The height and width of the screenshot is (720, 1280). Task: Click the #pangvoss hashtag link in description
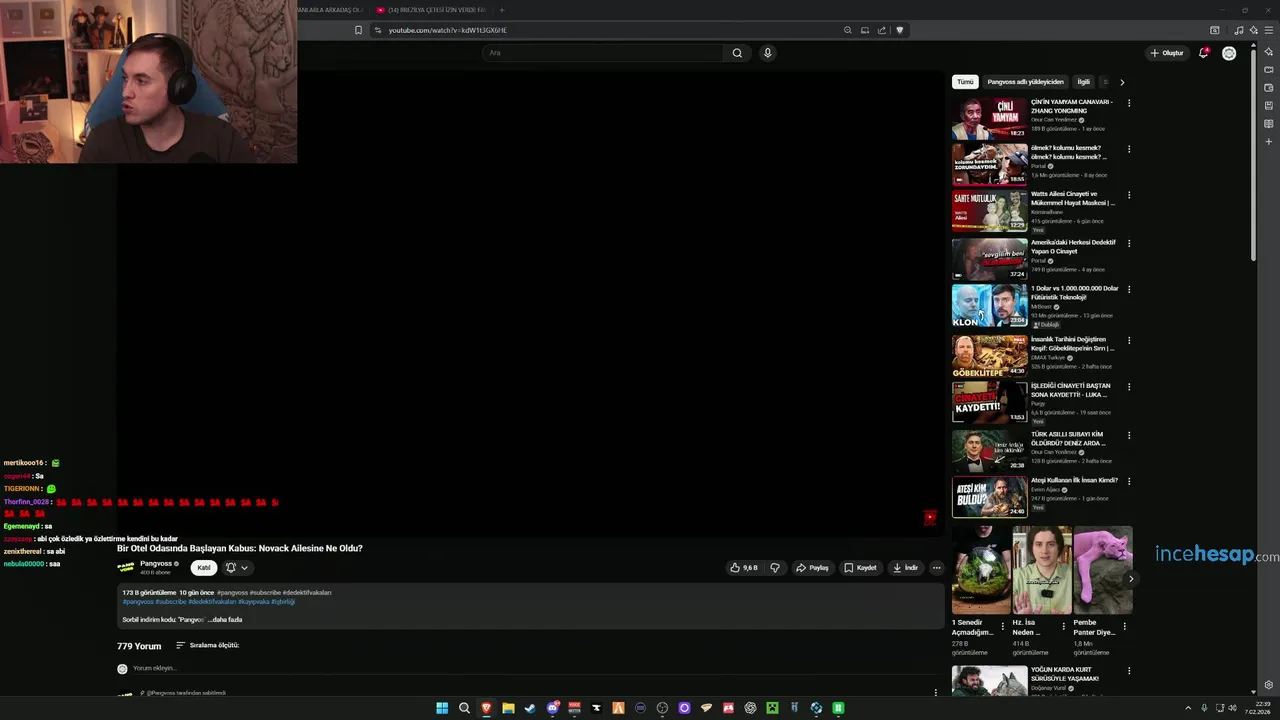pos(138,602)
